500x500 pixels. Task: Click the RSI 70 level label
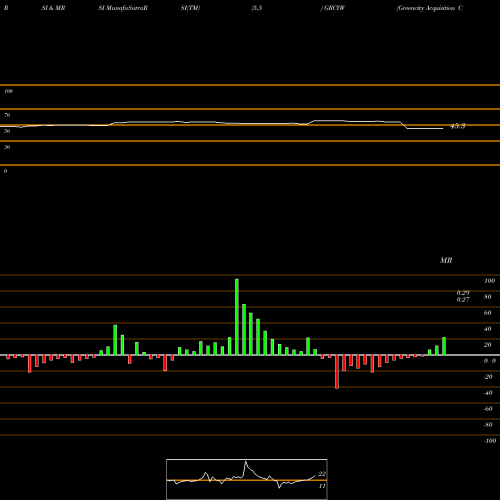(x=7, y=115)
